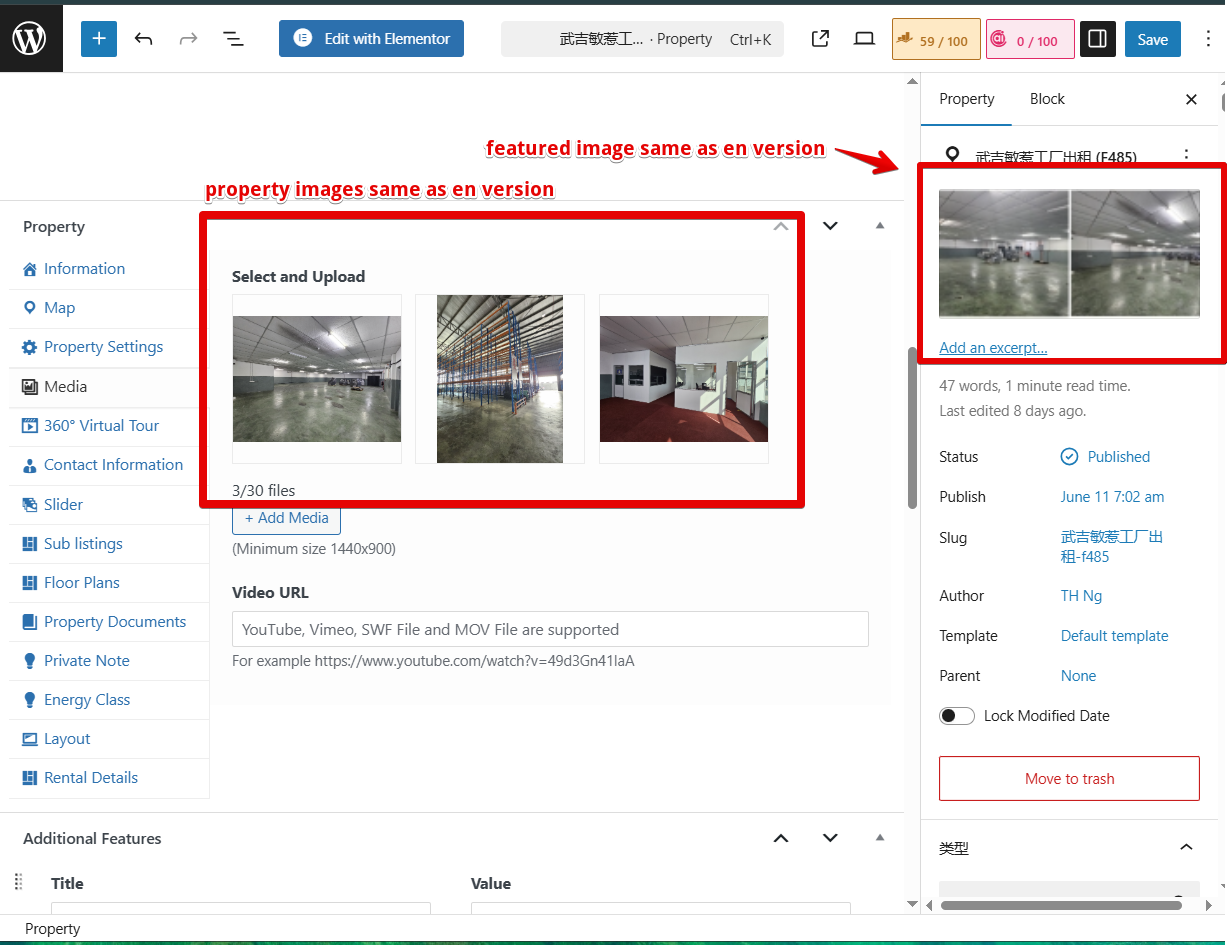Click the WordPress logo icon
This screenshot has height=945, width=1232.
pyautogui.click(x=30, y=38)
